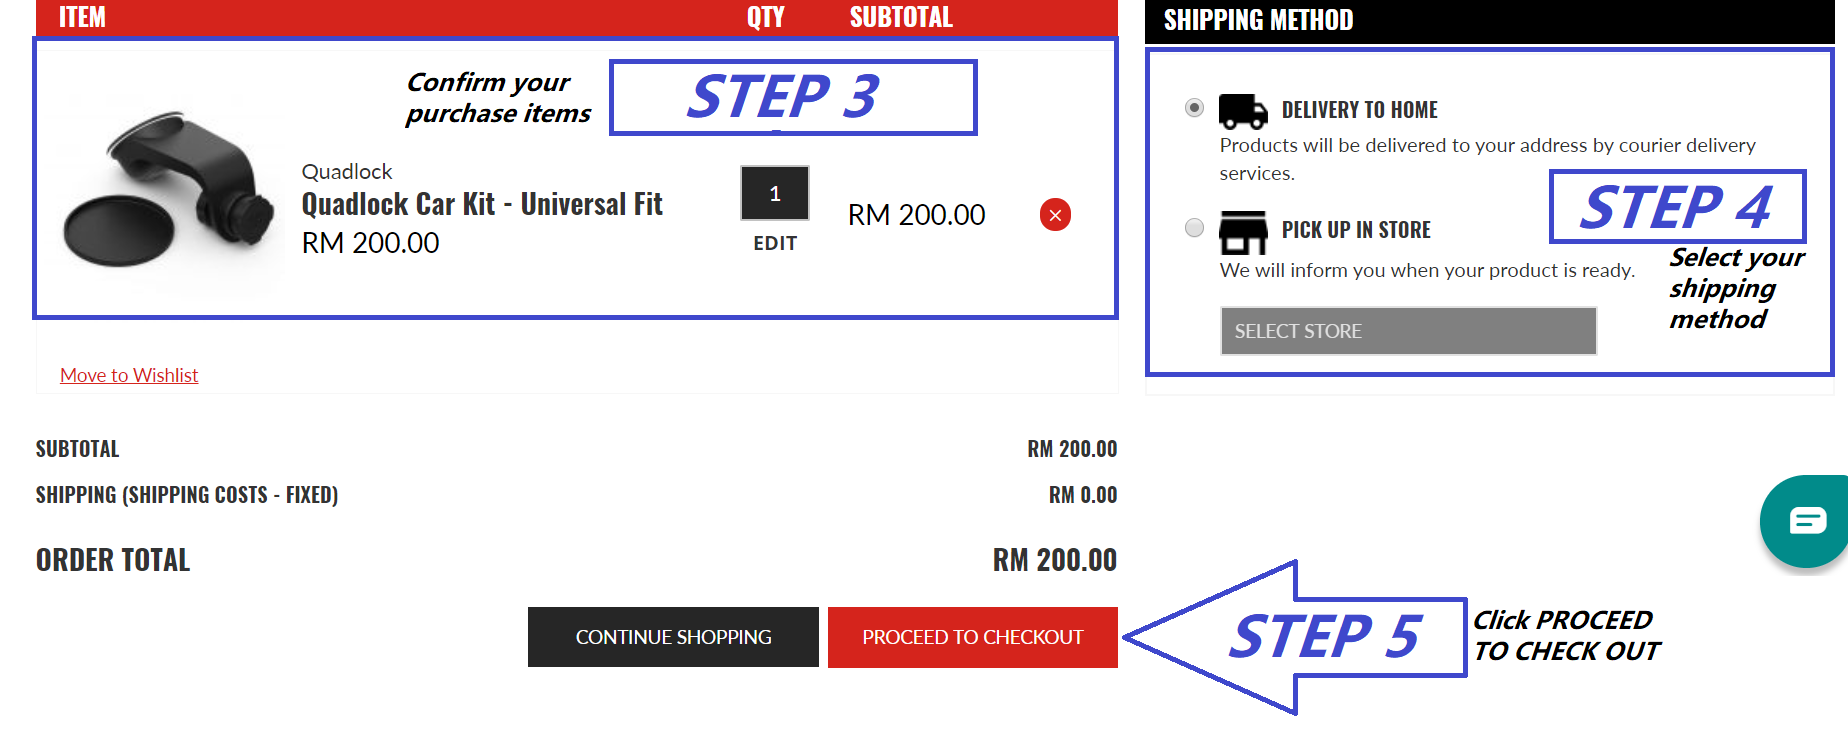Viewport: 1848px width, 755px height.
Task: Open the Select Store dropdown
Action: click(1408, 331)
